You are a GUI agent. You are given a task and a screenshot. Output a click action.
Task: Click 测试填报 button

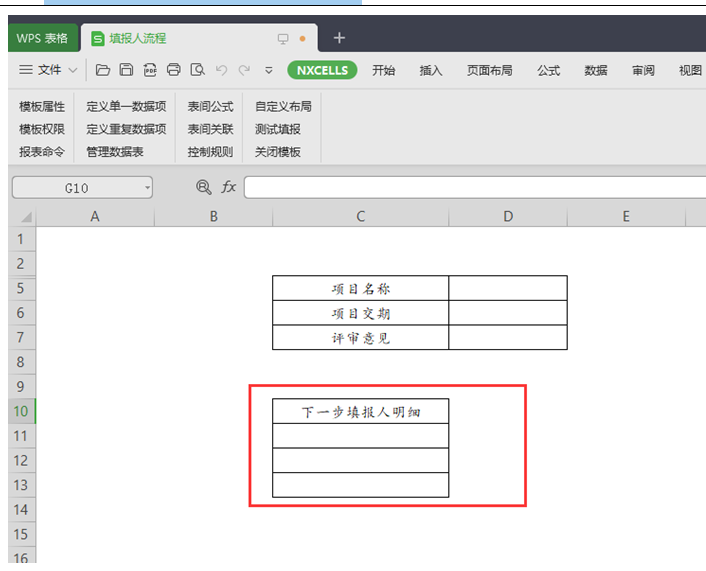pyautogui.click(x=277, y=129)
